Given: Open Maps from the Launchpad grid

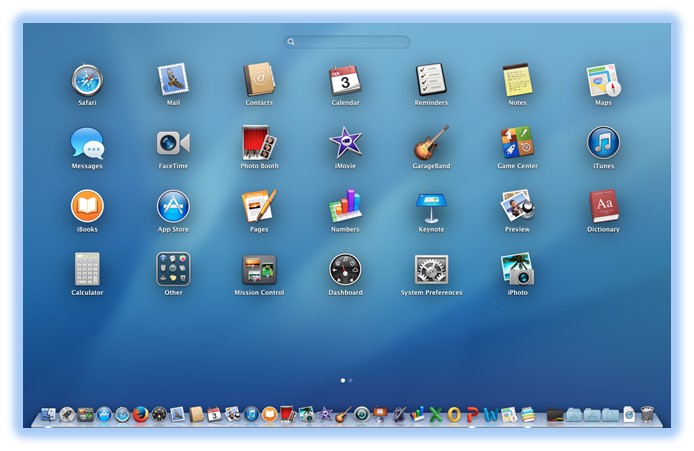Looking at the screenshot, I should (x=603, y=80).
